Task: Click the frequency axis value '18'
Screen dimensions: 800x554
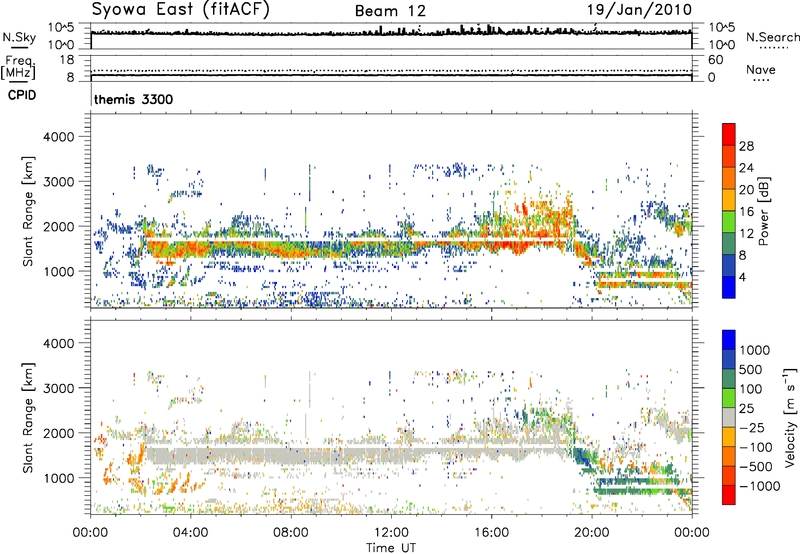Action: coord(67,60)
